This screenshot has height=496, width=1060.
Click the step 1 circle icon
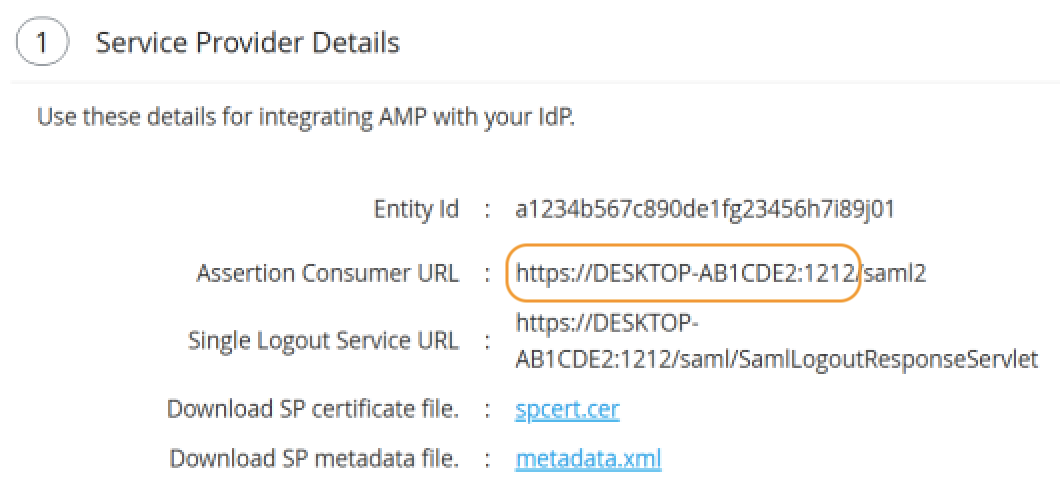click(42, 44)
